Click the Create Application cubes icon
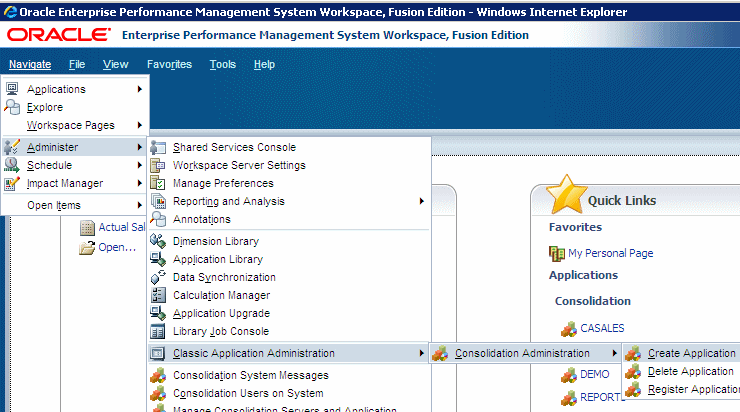Image resolution: width=740 pixels, height=412 pixels. 633,353
